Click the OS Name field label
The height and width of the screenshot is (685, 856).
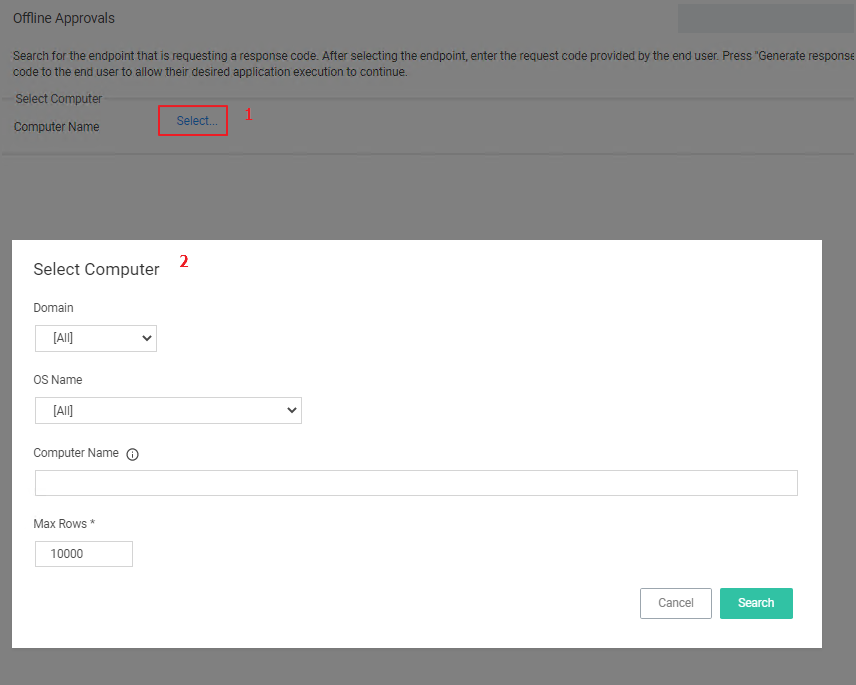coord(58,380)
